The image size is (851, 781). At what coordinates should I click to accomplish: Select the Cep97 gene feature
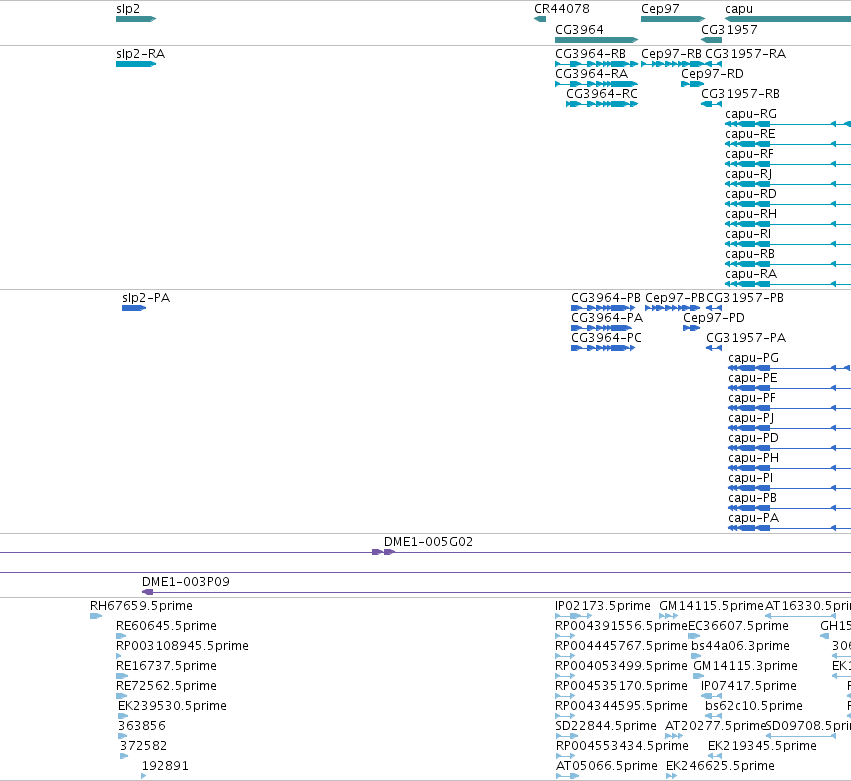pyautogui.click(x=673, y=19)
